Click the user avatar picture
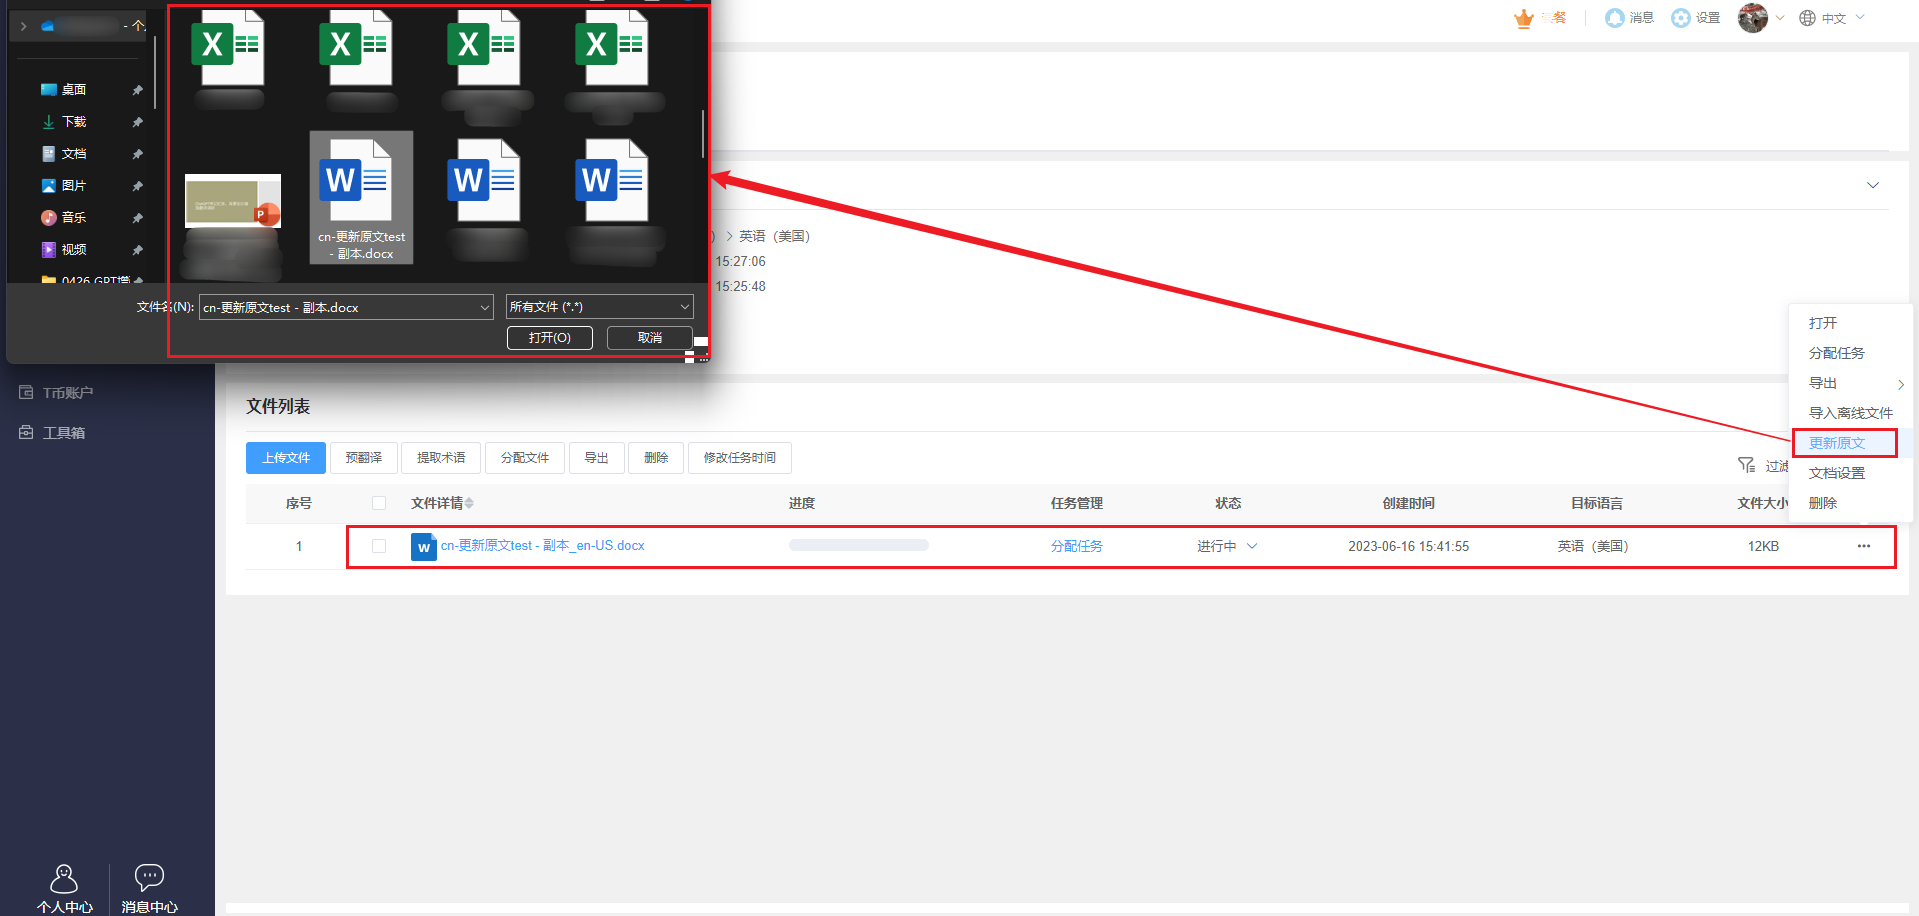 [x=1752, y=18]
